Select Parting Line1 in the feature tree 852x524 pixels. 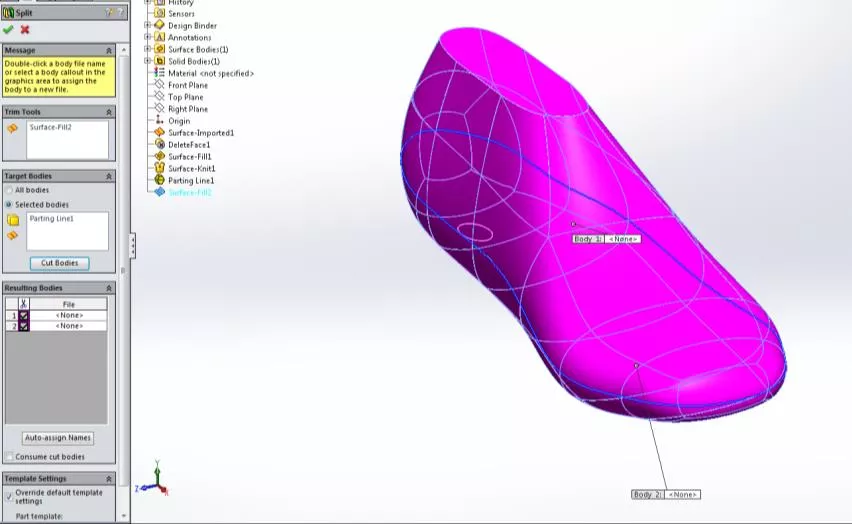click(191, 180)
